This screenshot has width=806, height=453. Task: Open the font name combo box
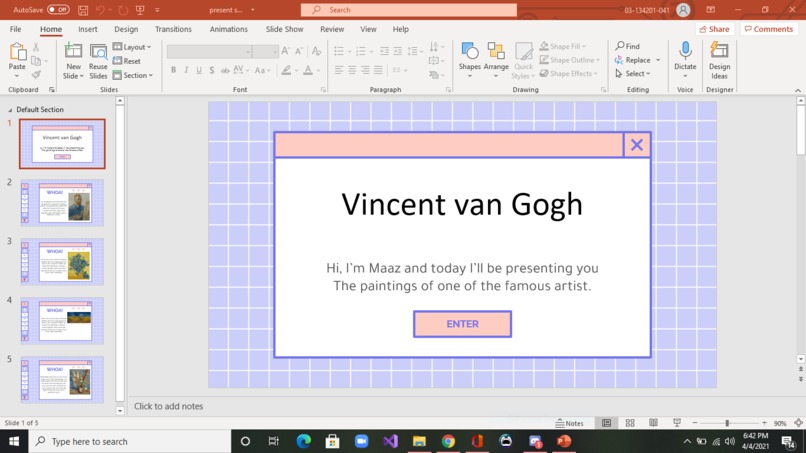coord(209,51)
